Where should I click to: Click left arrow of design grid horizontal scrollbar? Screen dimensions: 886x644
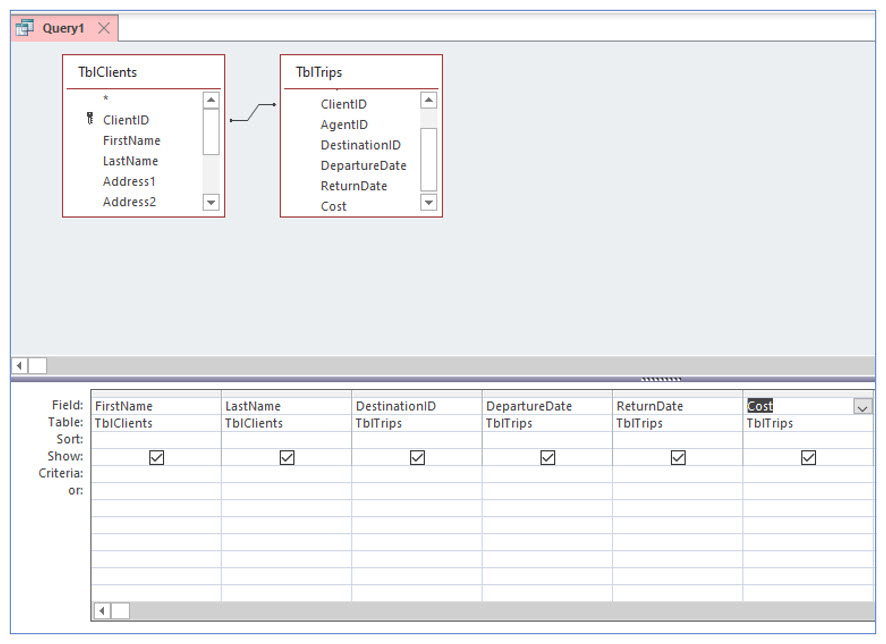pos(102,611)
